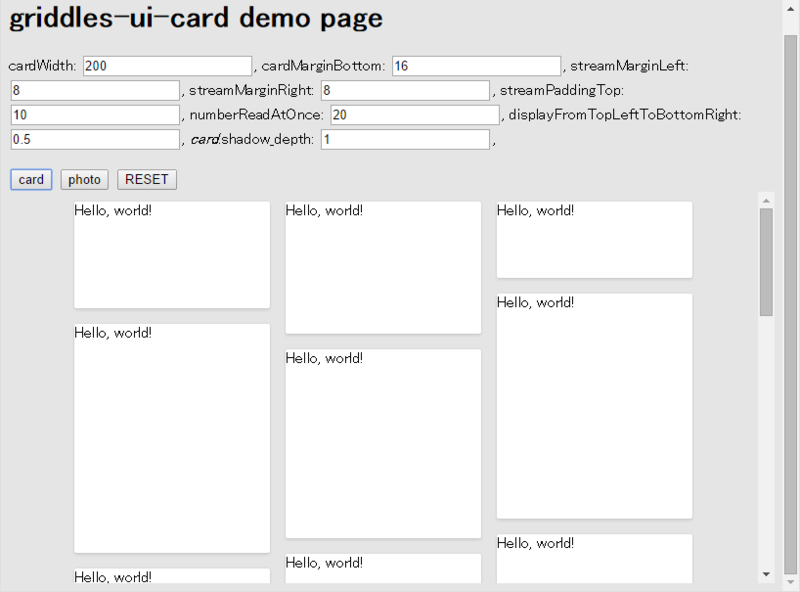Select the displayFromTopLeftToBottomRight field showing 0.5

[95, 139]
